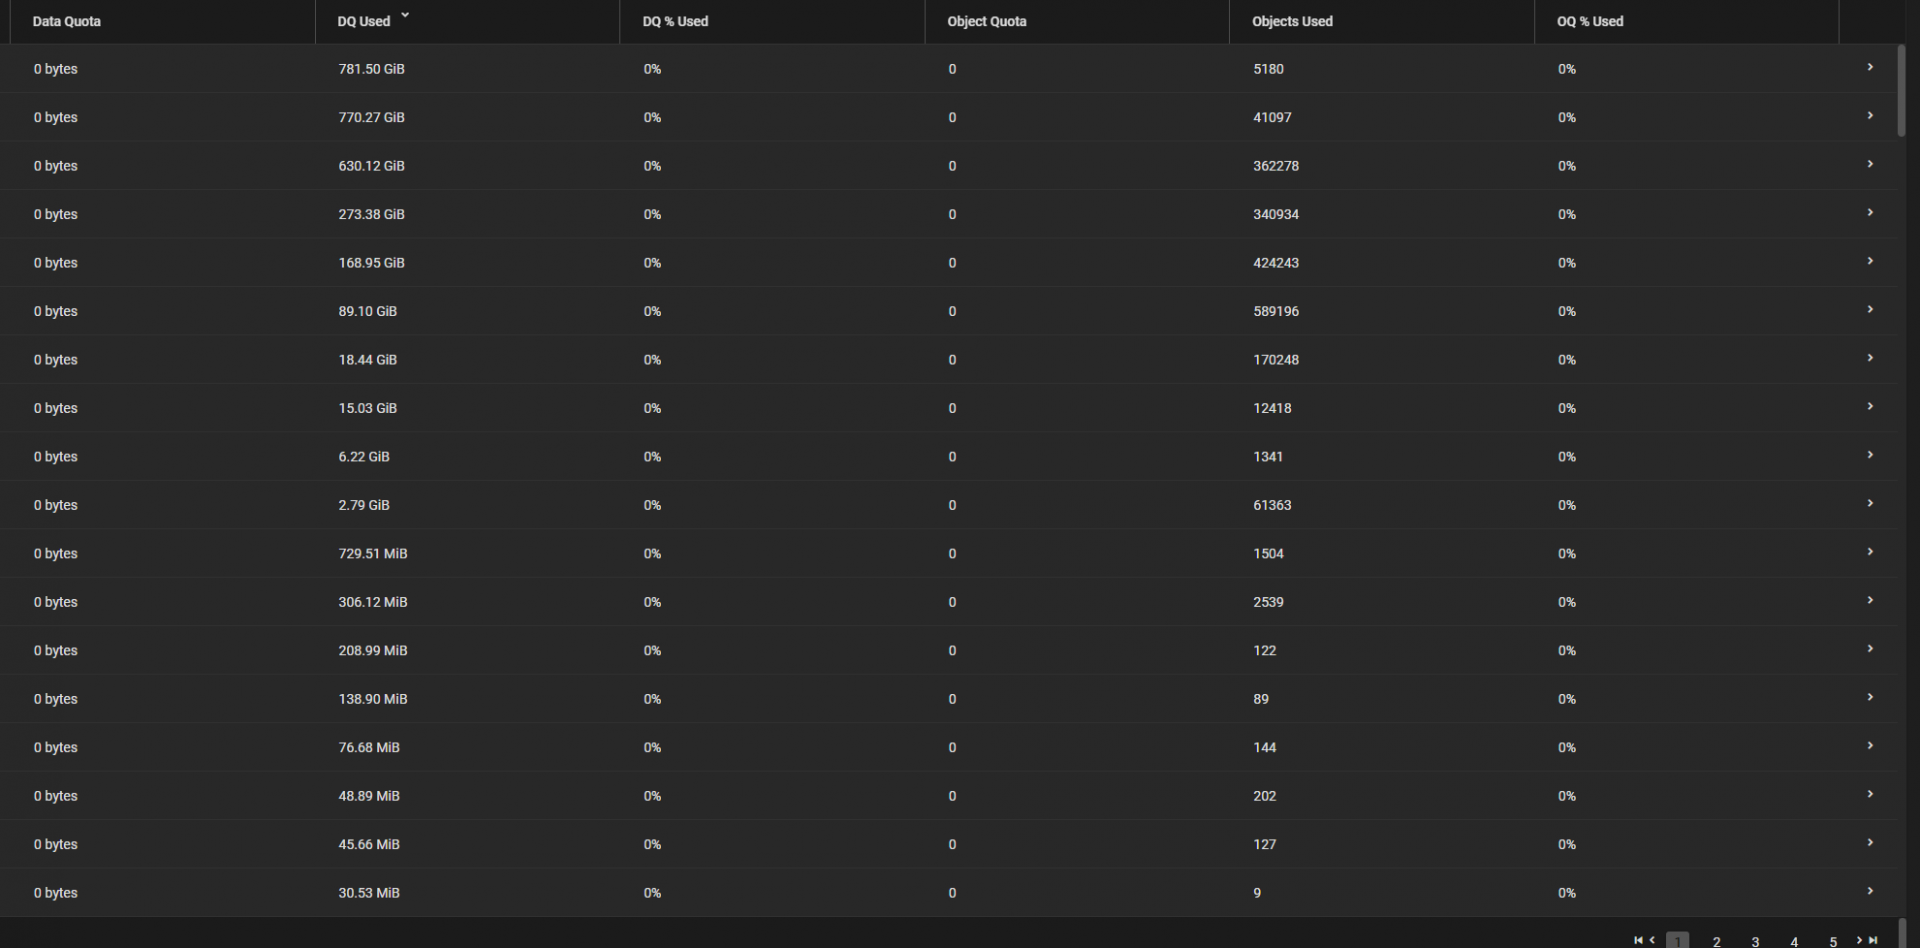Select the 15.03 GiB cell
The image size is (1920, 948).
367,408
